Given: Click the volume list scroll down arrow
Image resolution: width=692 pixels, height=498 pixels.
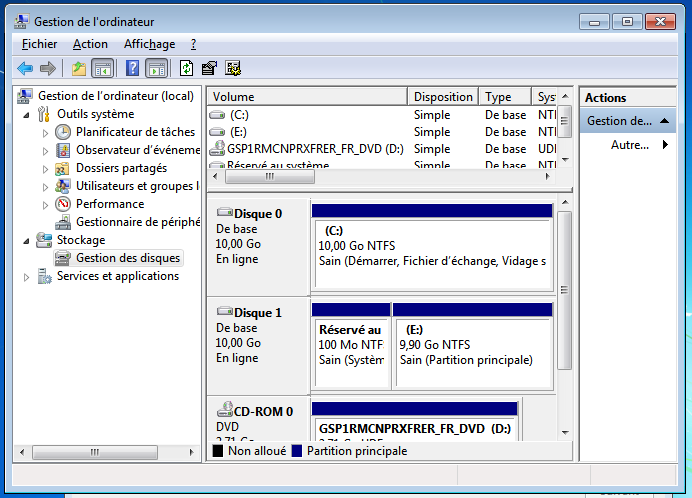Looking at the screenshot, I should (x=566, y=159).
